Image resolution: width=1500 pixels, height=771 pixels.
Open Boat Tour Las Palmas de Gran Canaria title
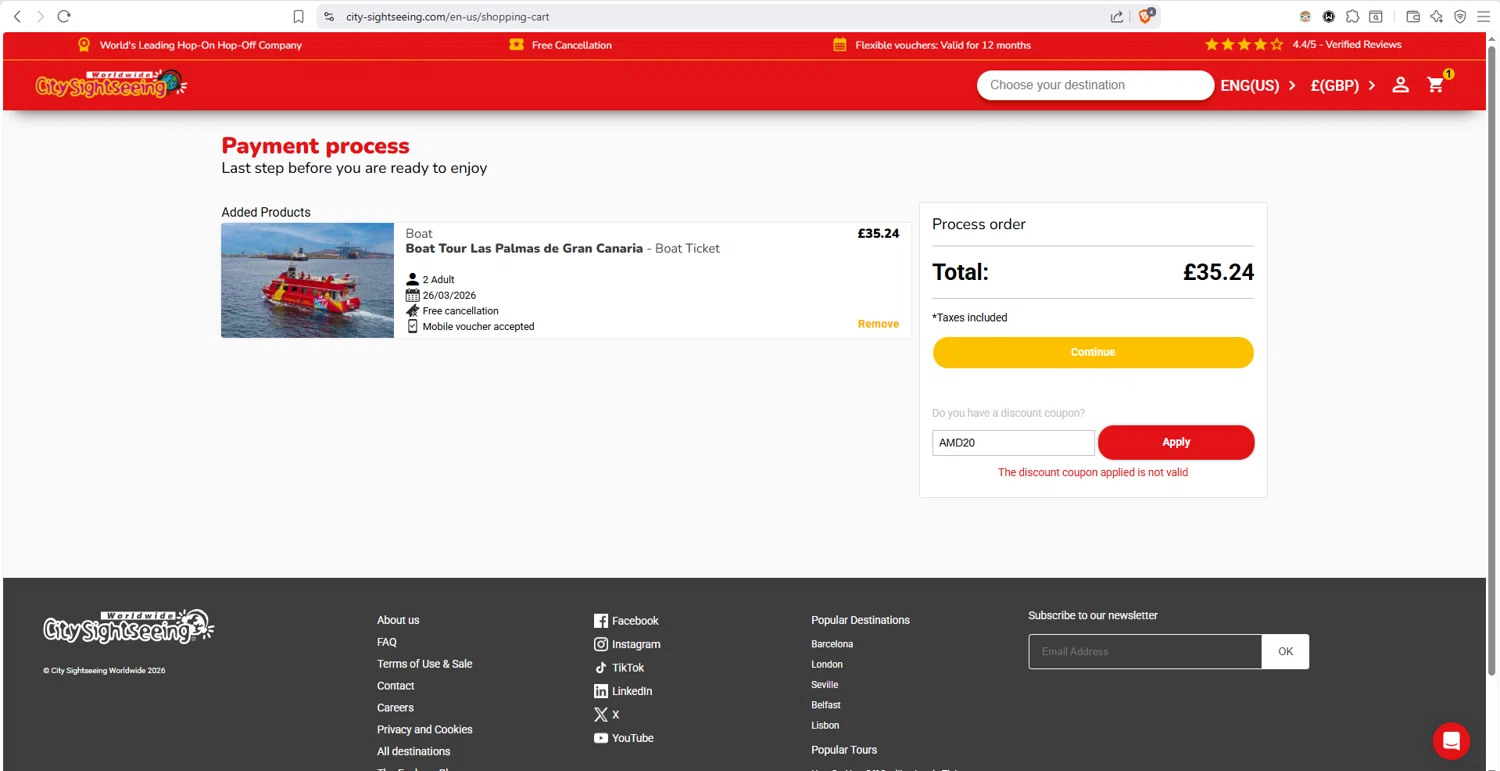point(524,249)
